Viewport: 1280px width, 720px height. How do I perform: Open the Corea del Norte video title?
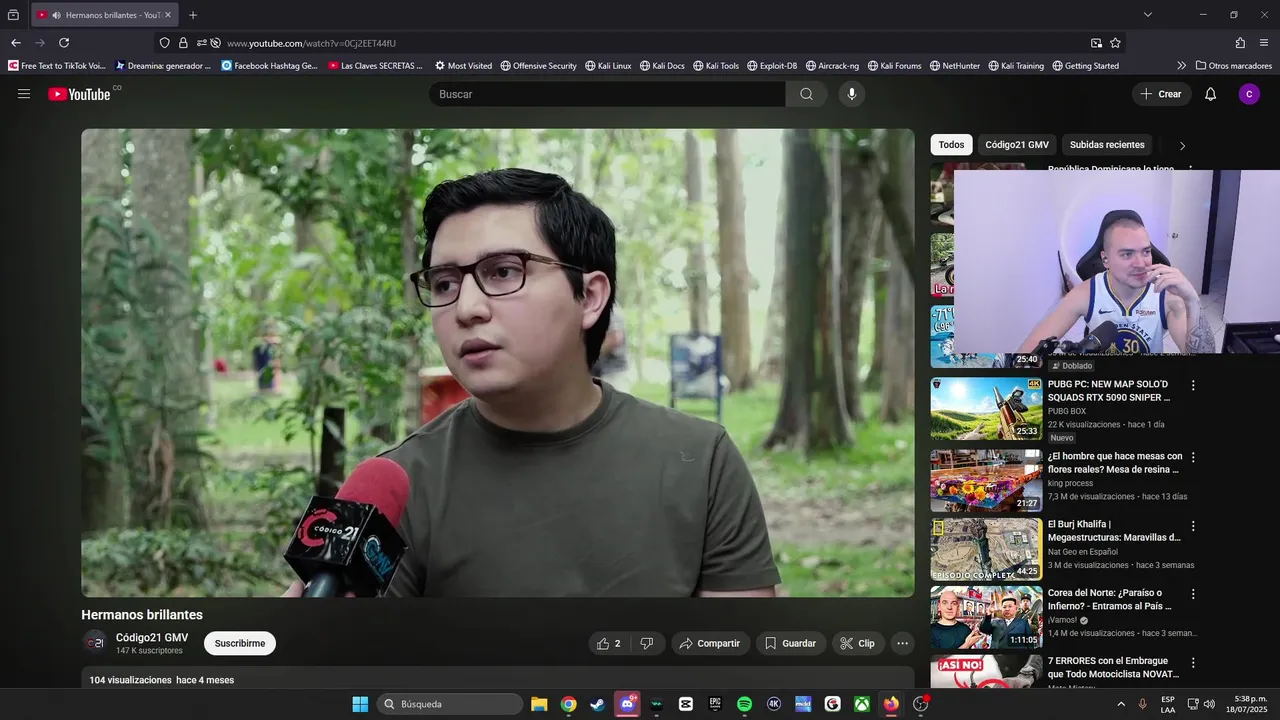tap(1111, 599)
